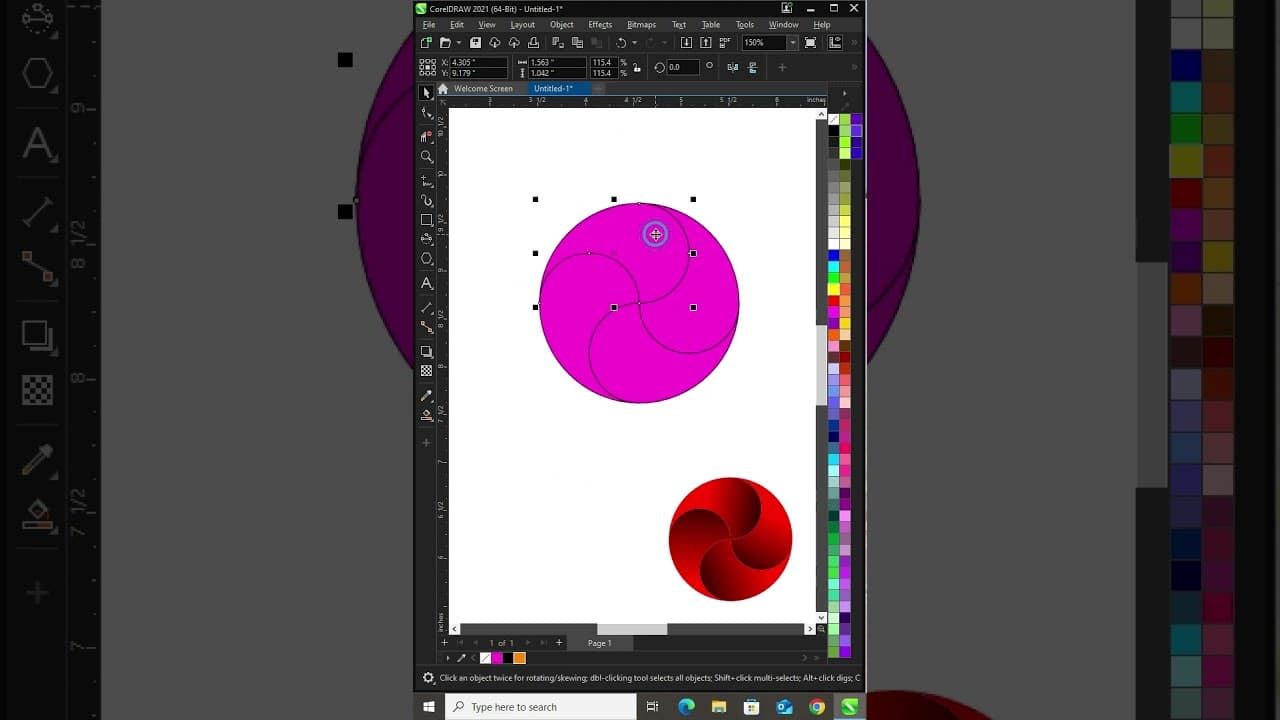This screenshot has height=720, width=1280.
Task: Open the Tools menu
Action: (745, 25)
